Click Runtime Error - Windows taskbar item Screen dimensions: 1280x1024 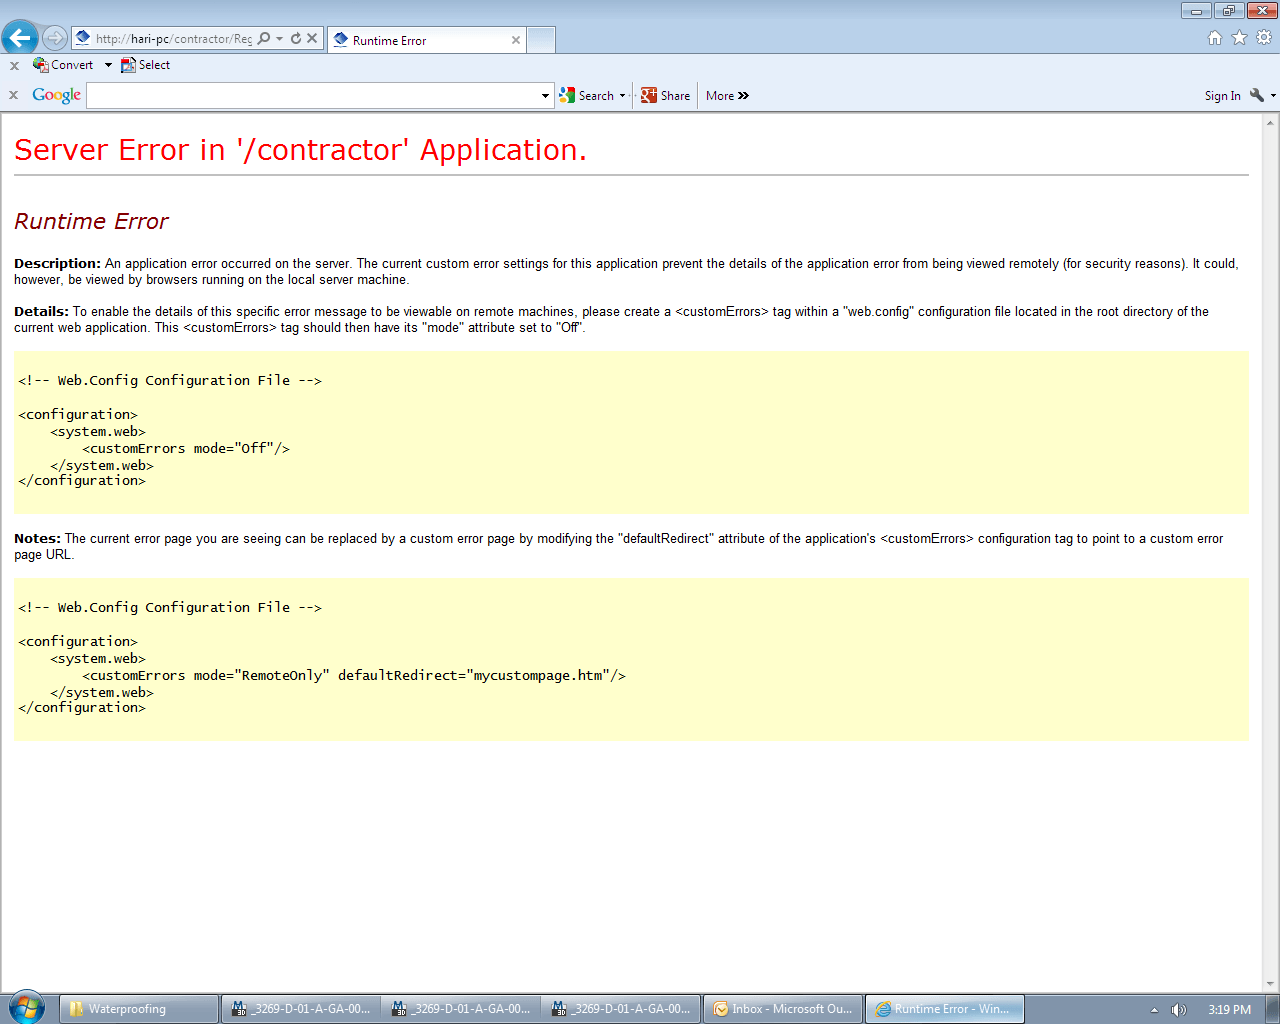point(945,1009)
